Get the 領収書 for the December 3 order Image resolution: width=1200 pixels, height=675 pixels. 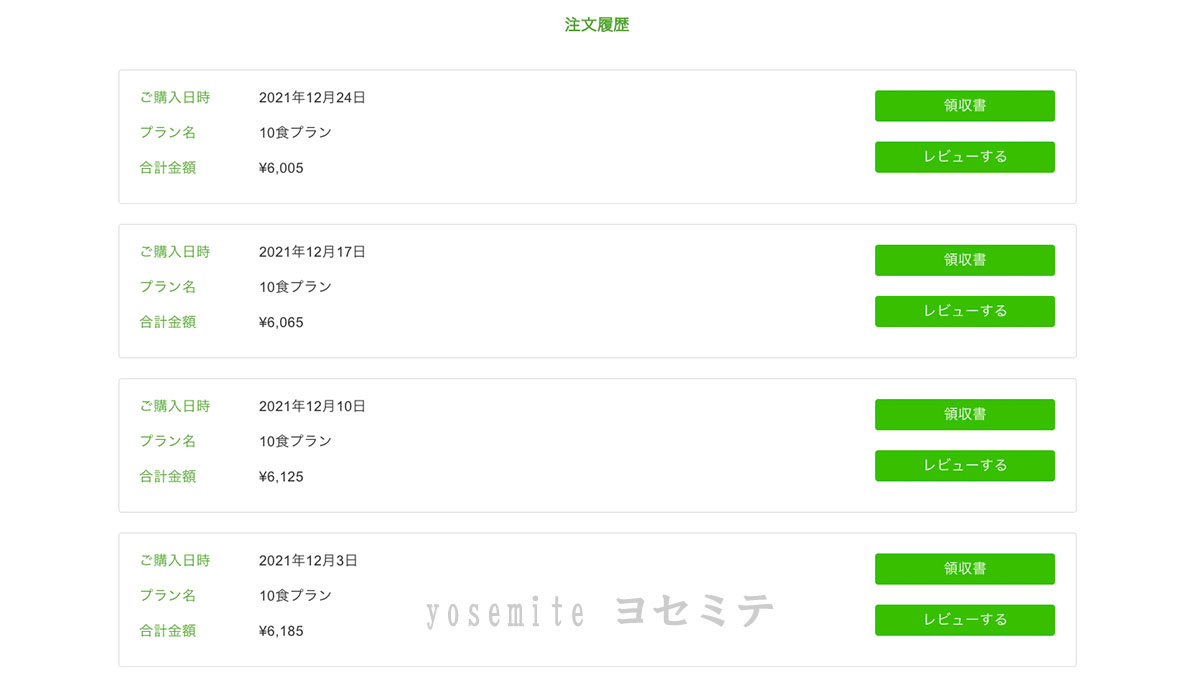pyautogui.click(x=964, y=569)
